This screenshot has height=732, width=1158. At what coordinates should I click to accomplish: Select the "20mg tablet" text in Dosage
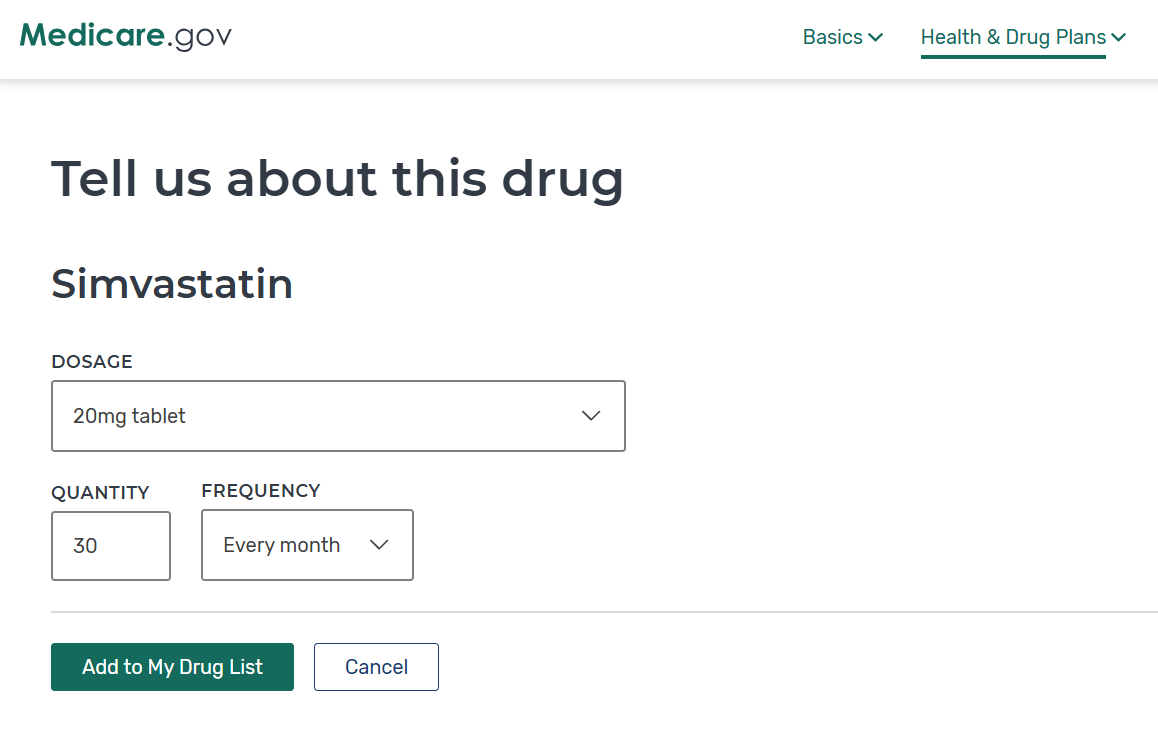130,416
